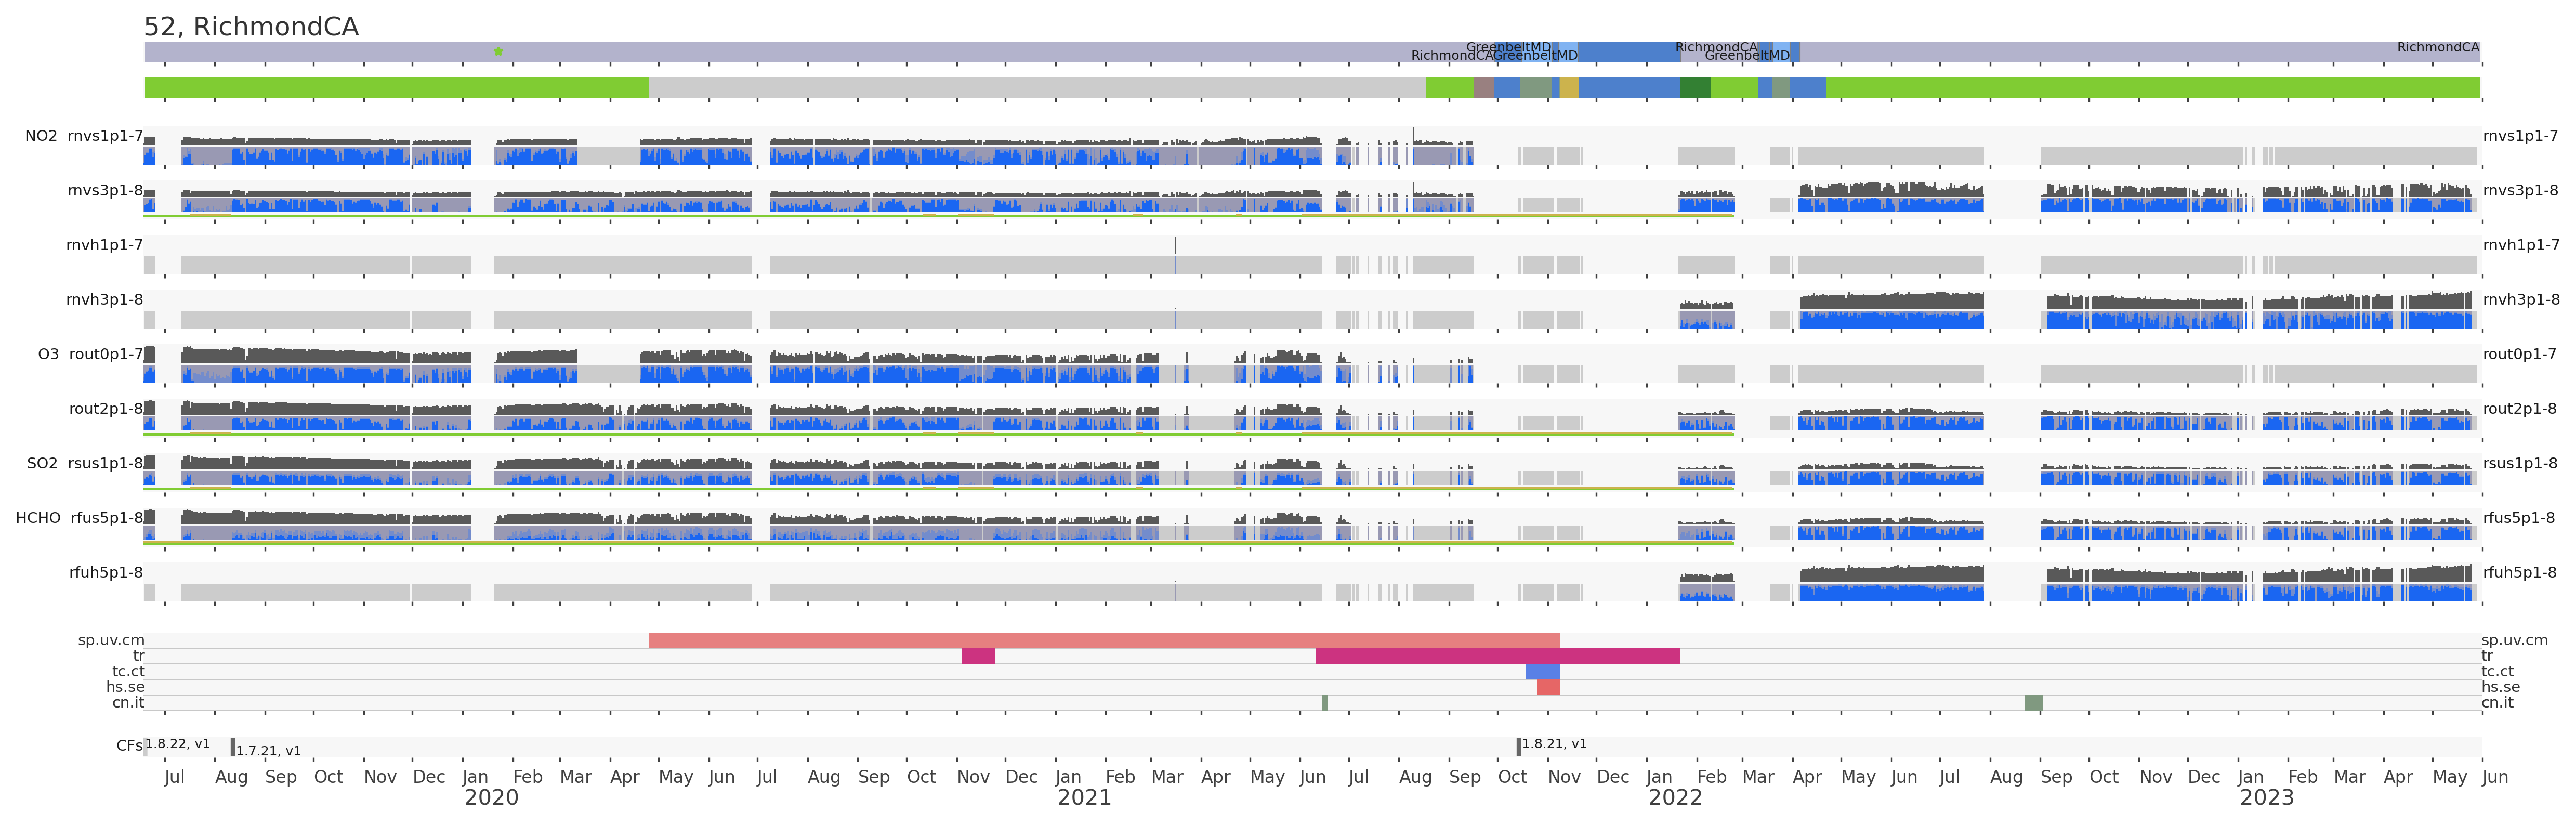This screenshot has width=2576, height=825.
Task: Click the red hs.se block
Action: click(1548, 687)
